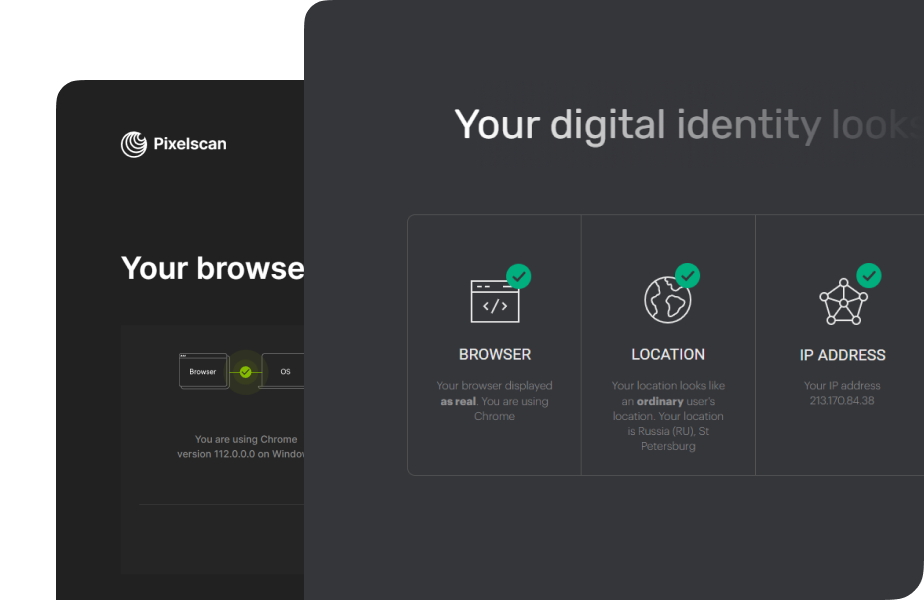Expand the Browser details card
924x600 pixels.
pos(494,345)
